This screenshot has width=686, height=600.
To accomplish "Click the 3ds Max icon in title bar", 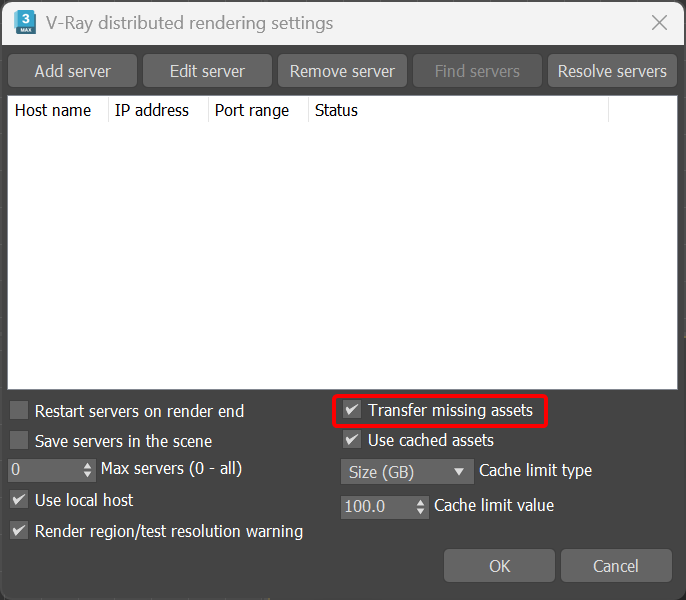I will [25, 23].
